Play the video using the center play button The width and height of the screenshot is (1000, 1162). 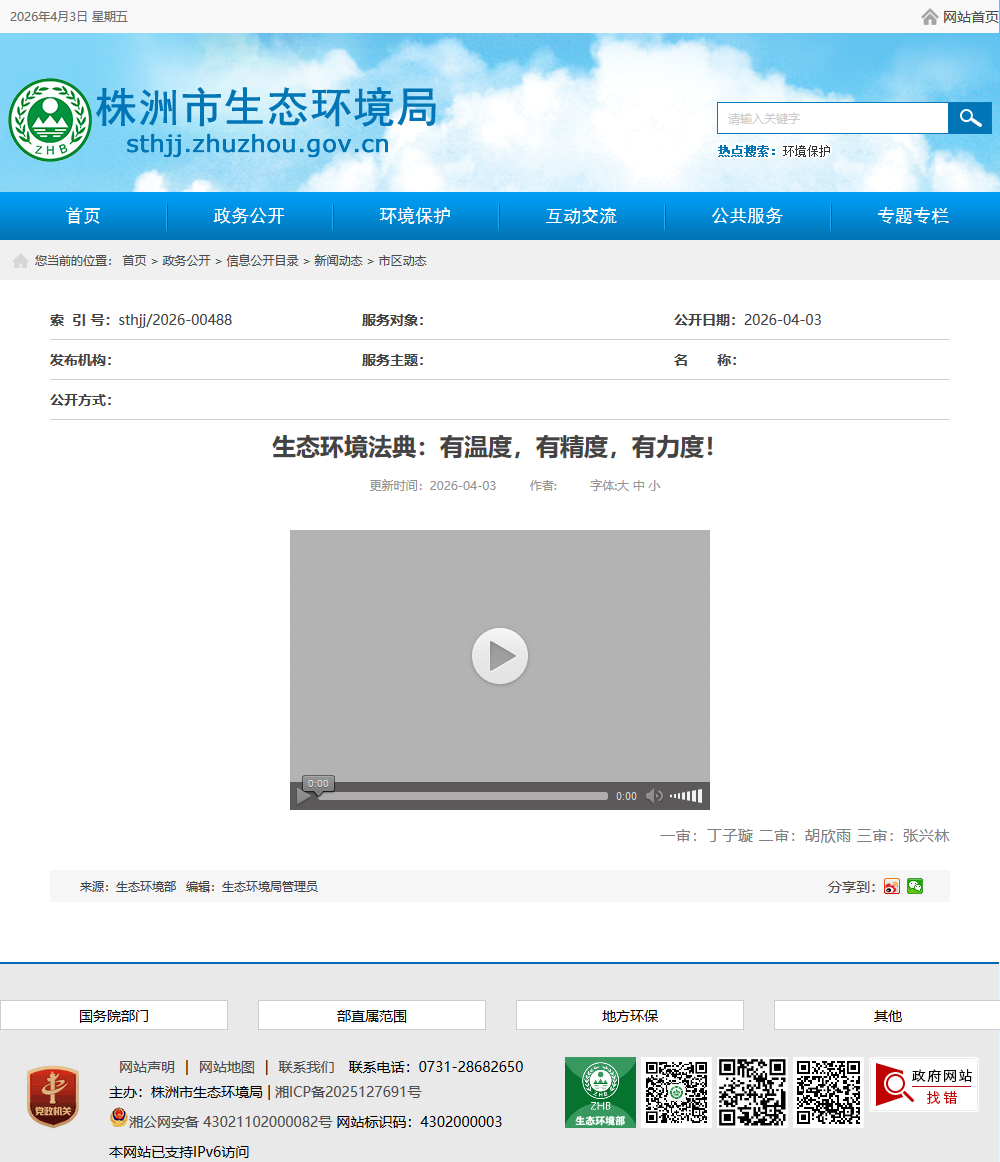click(500, 656)
